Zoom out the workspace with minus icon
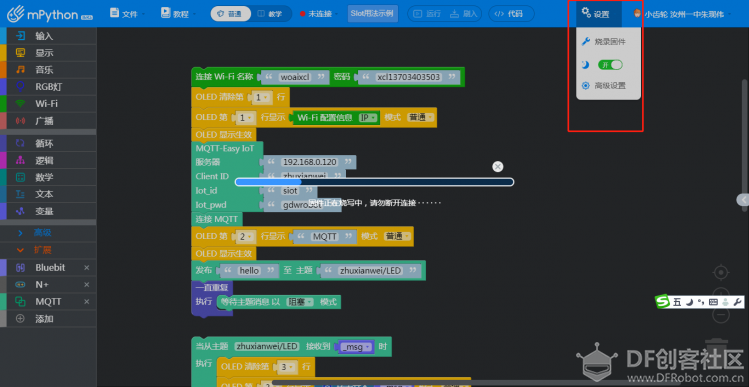Screen dimensions: 749x387 (721, 314)
